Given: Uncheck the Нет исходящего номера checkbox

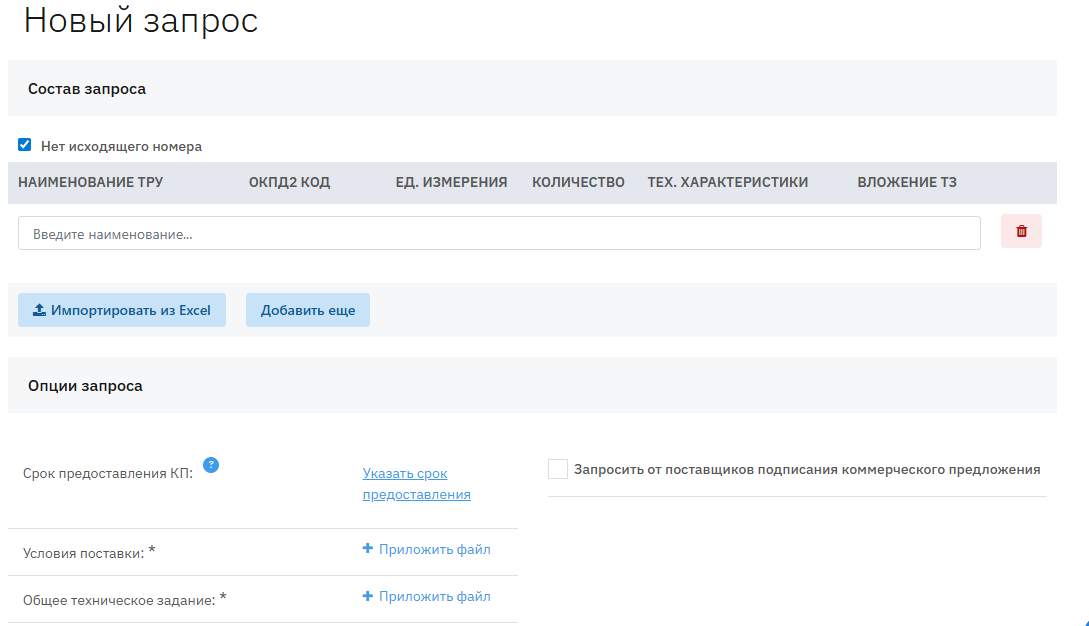Looking at the screenshot, I should [25, 145].
